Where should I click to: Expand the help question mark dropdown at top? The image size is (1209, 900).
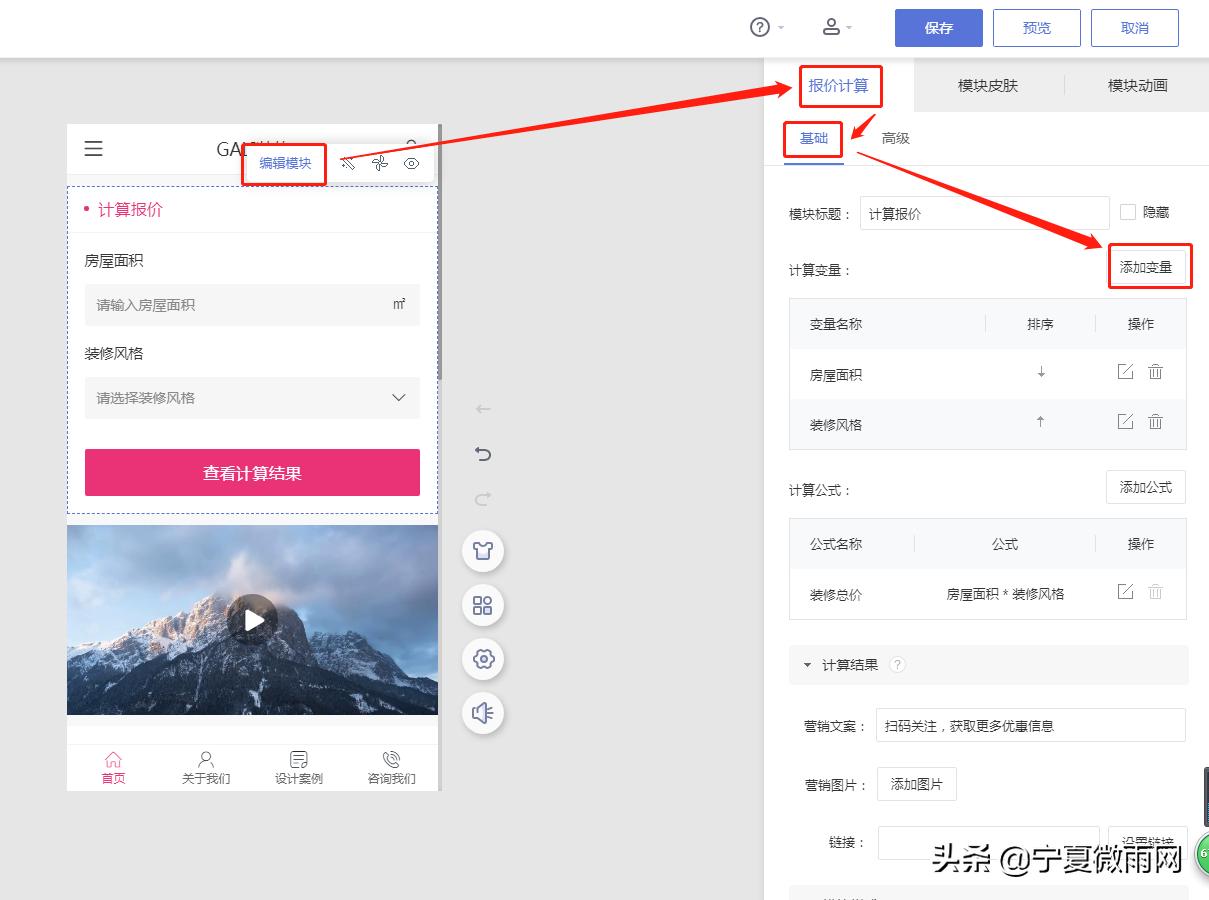click(x=766, y=26)
